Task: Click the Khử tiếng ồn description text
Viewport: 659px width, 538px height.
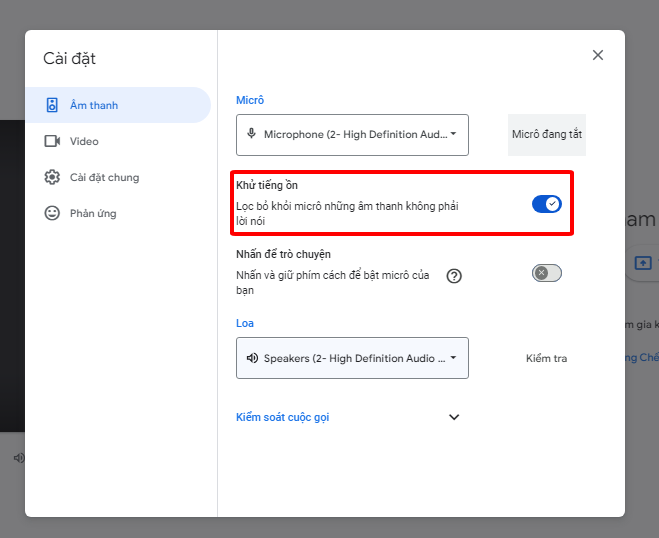Action: pos(346,213)
